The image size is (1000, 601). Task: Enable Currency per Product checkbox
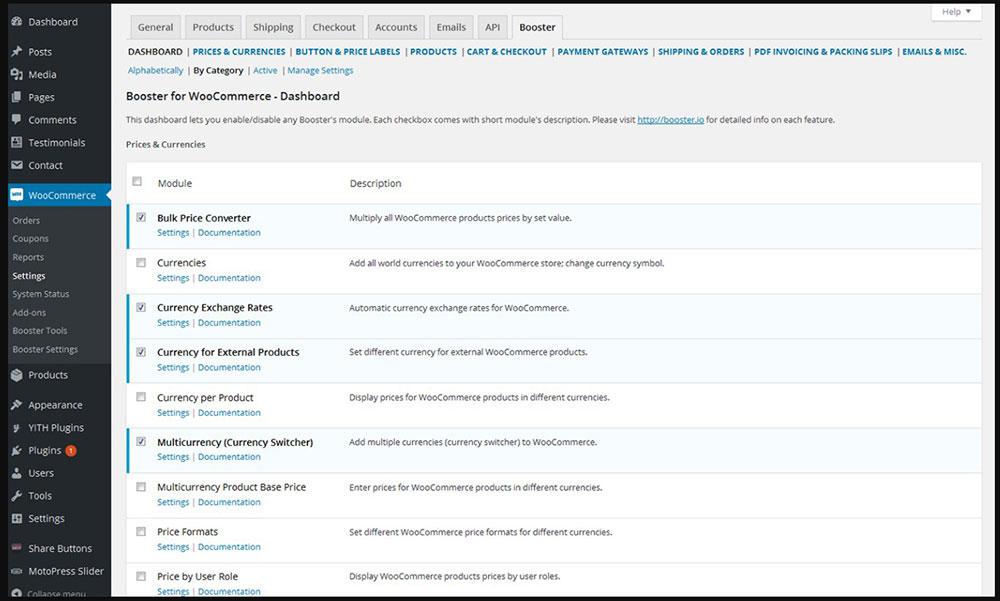pyautogui.click(x=141, y=397)
